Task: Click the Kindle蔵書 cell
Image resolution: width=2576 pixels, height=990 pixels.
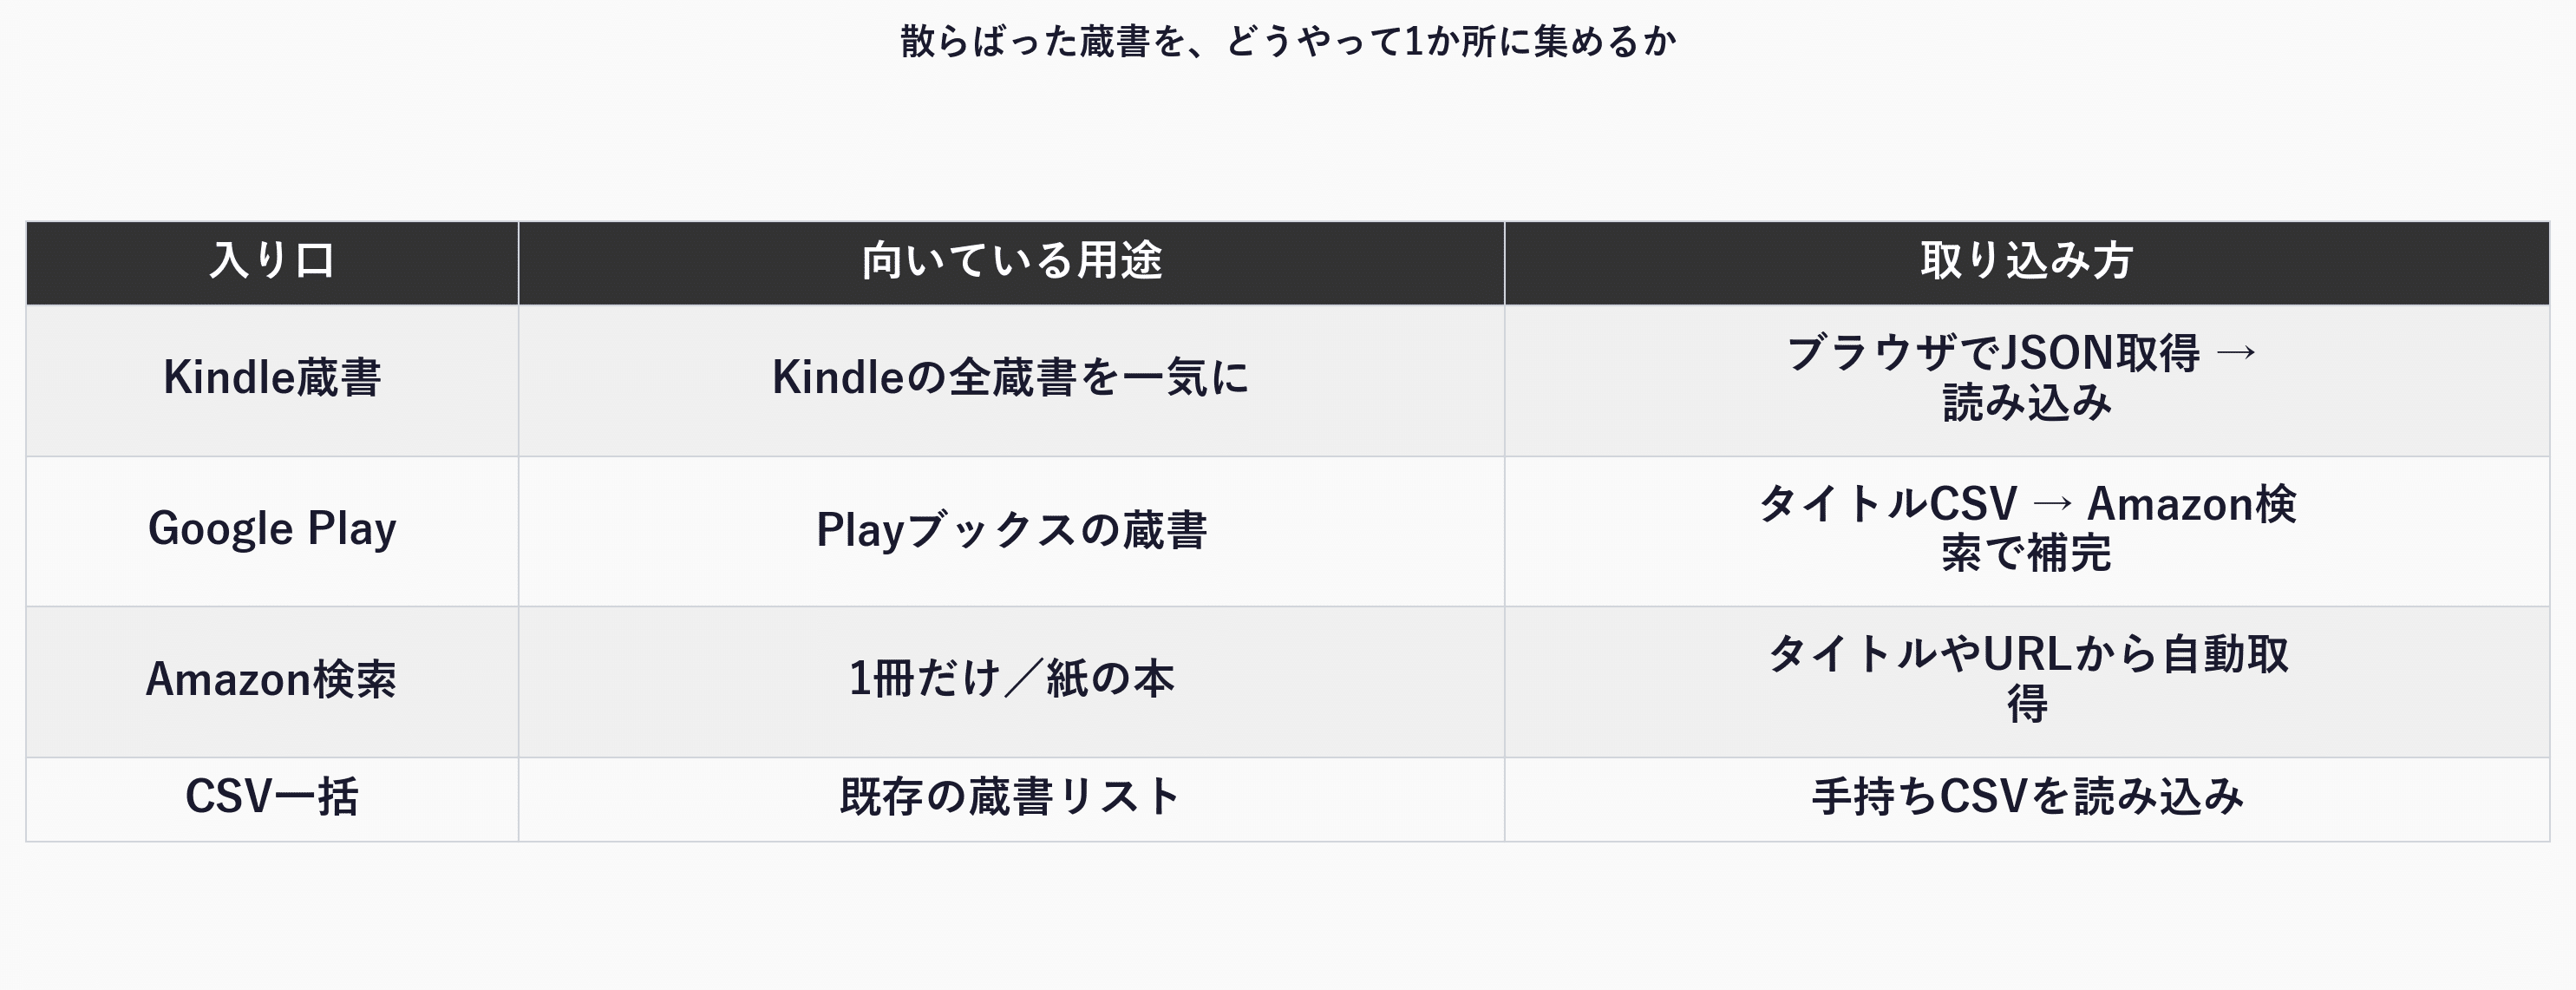Action: tap(272, 380)
